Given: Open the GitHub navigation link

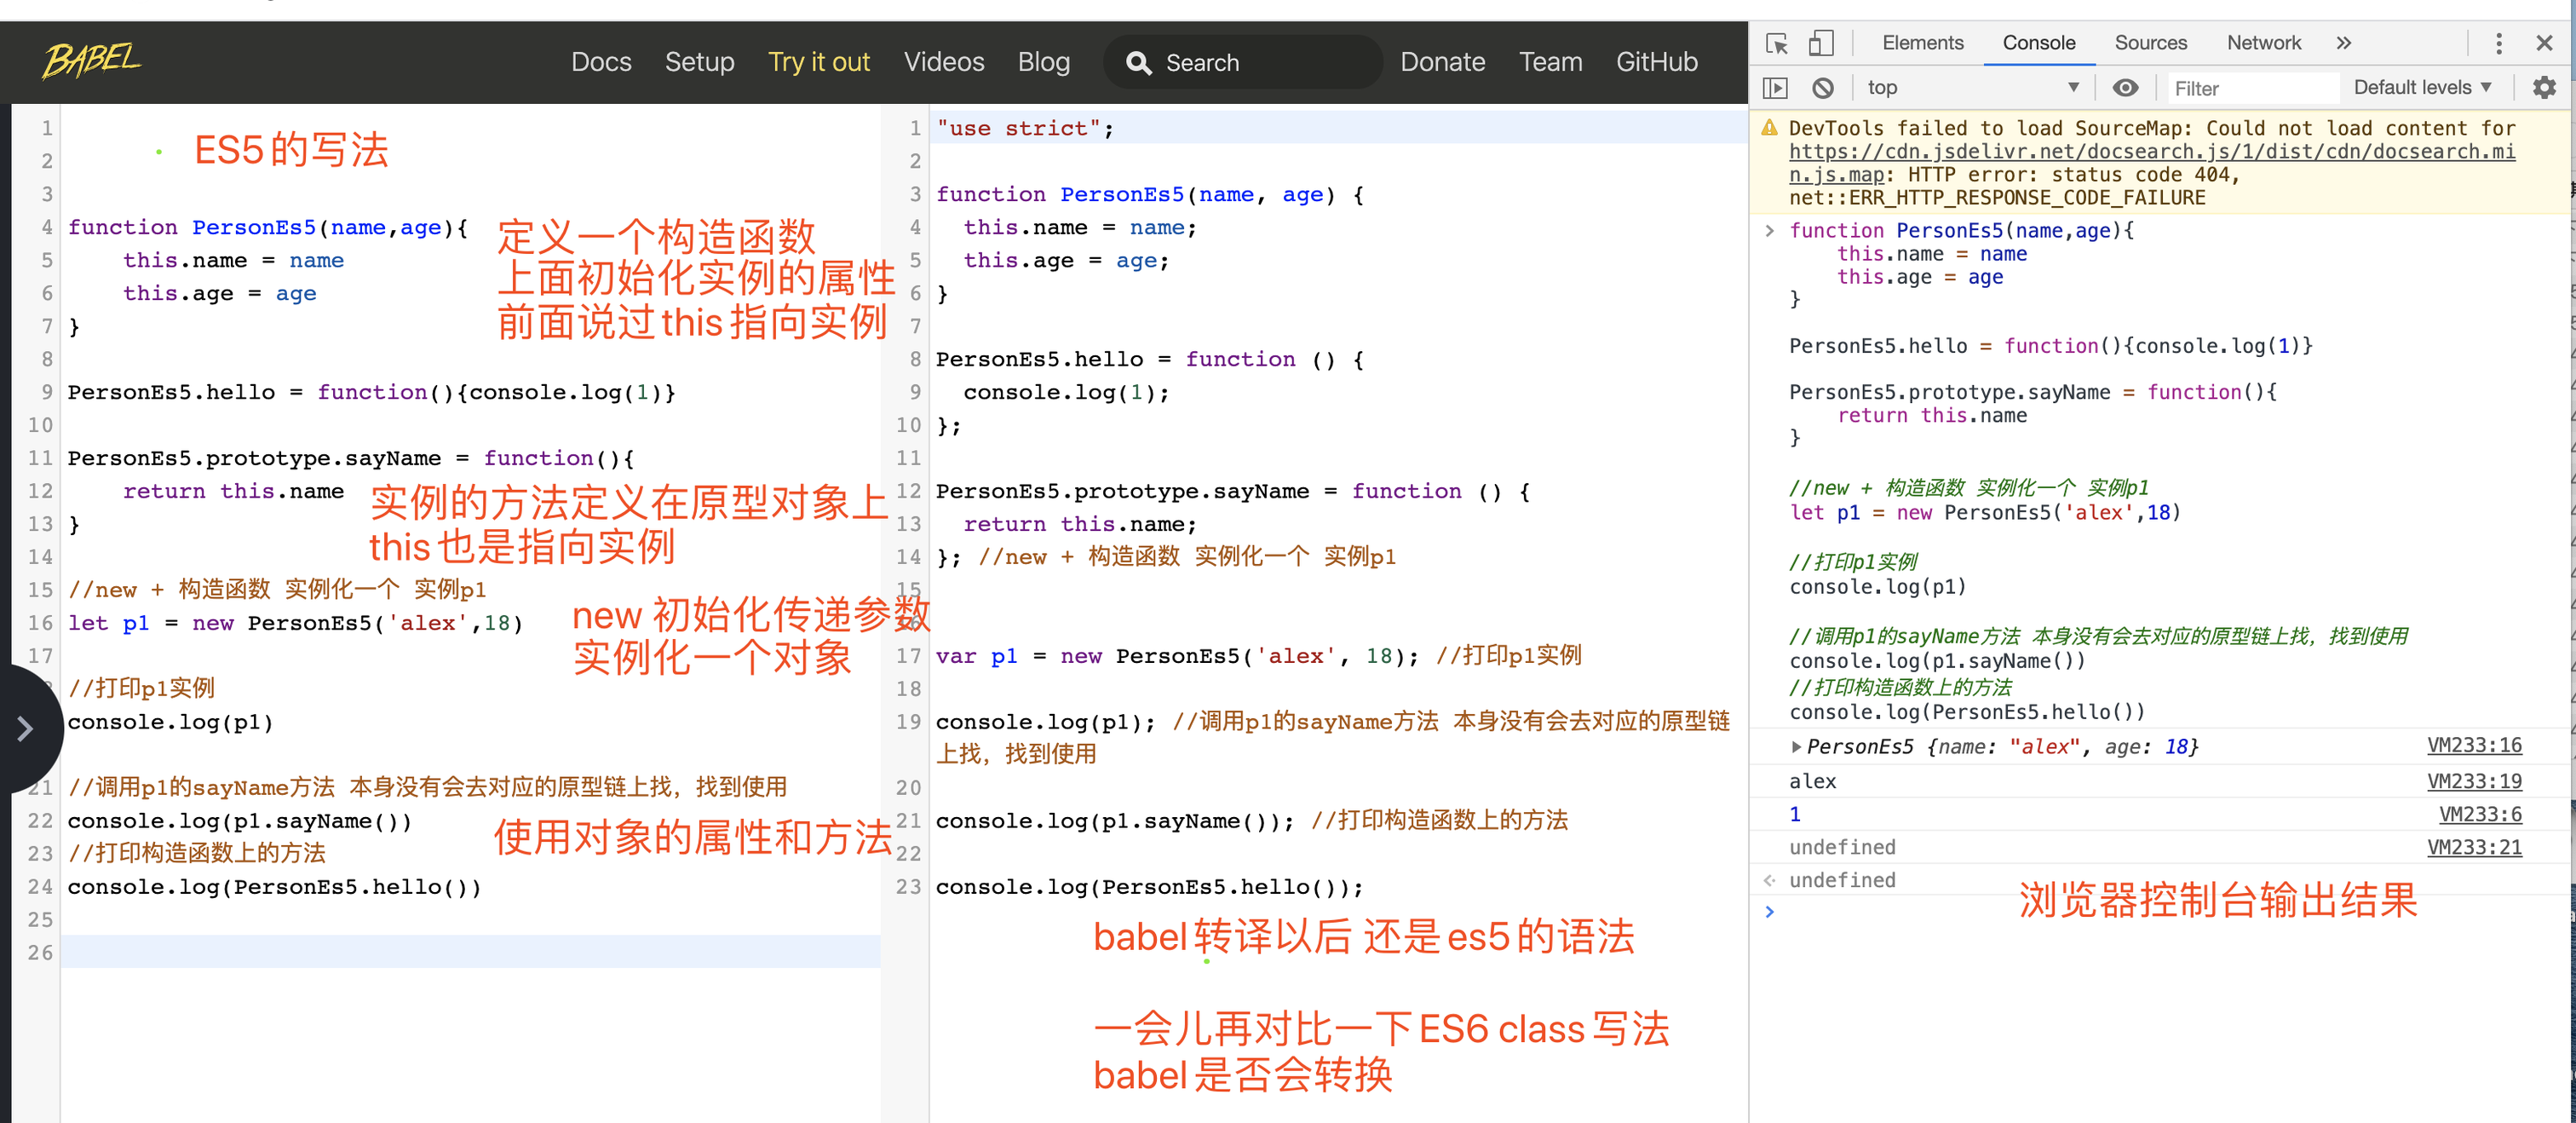Looking at the screenshot, I should 1656,62.
